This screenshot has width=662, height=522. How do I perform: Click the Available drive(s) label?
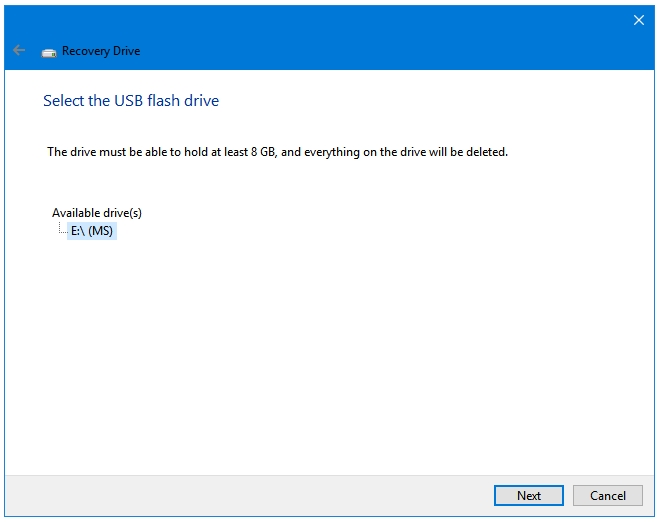[97, 213]
